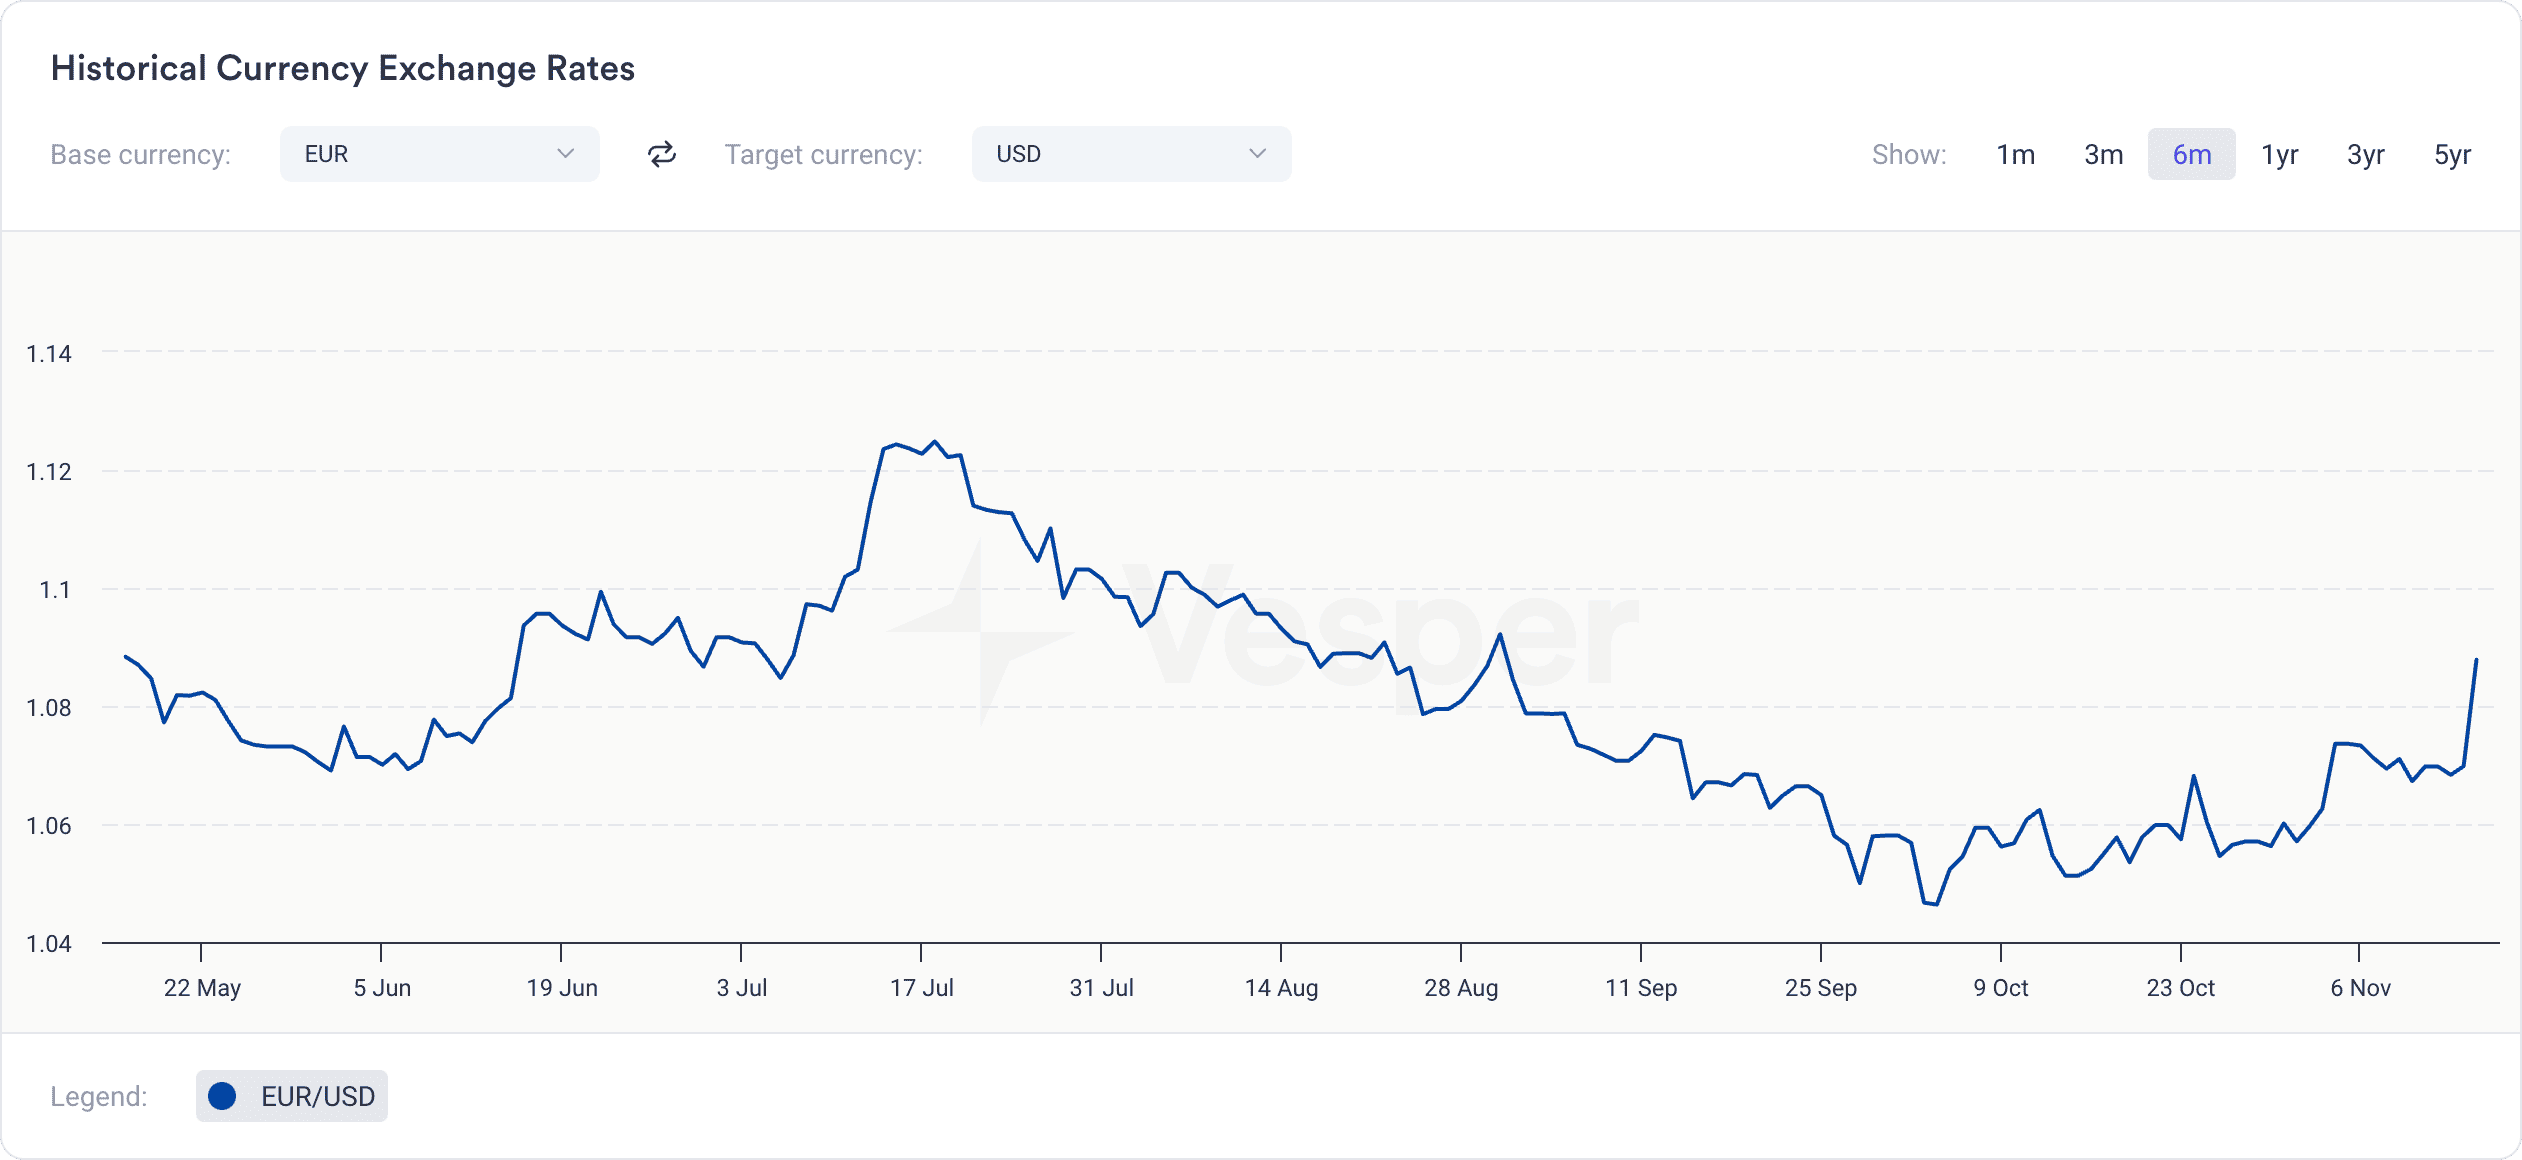The image size is (2522, 1160).
Task: Show the 1yr time range
Action: [2279, 155]
